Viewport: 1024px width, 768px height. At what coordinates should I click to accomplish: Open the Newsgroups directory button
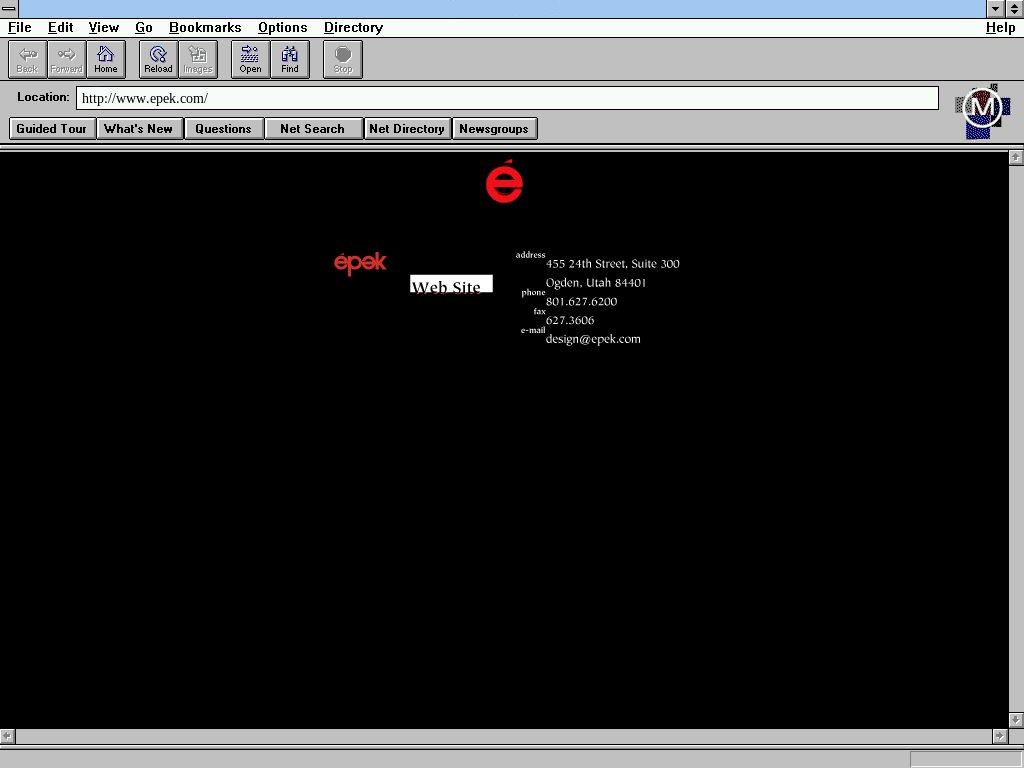click(x=494, y=129)
